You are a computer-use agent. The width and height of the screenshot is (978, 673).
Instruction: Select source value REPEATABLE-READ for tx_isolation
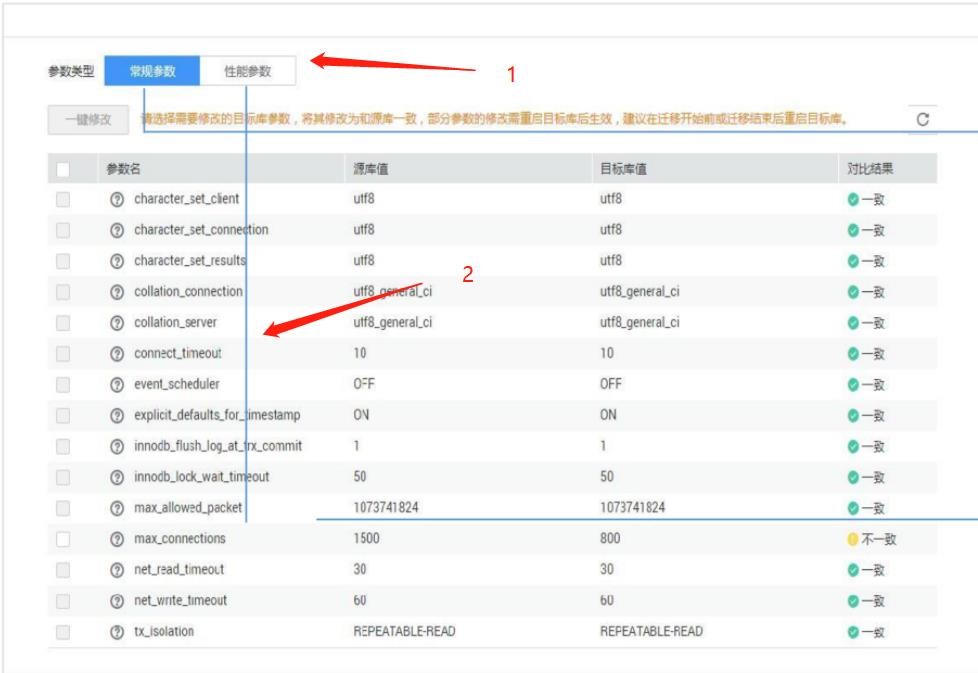(404, 631)
